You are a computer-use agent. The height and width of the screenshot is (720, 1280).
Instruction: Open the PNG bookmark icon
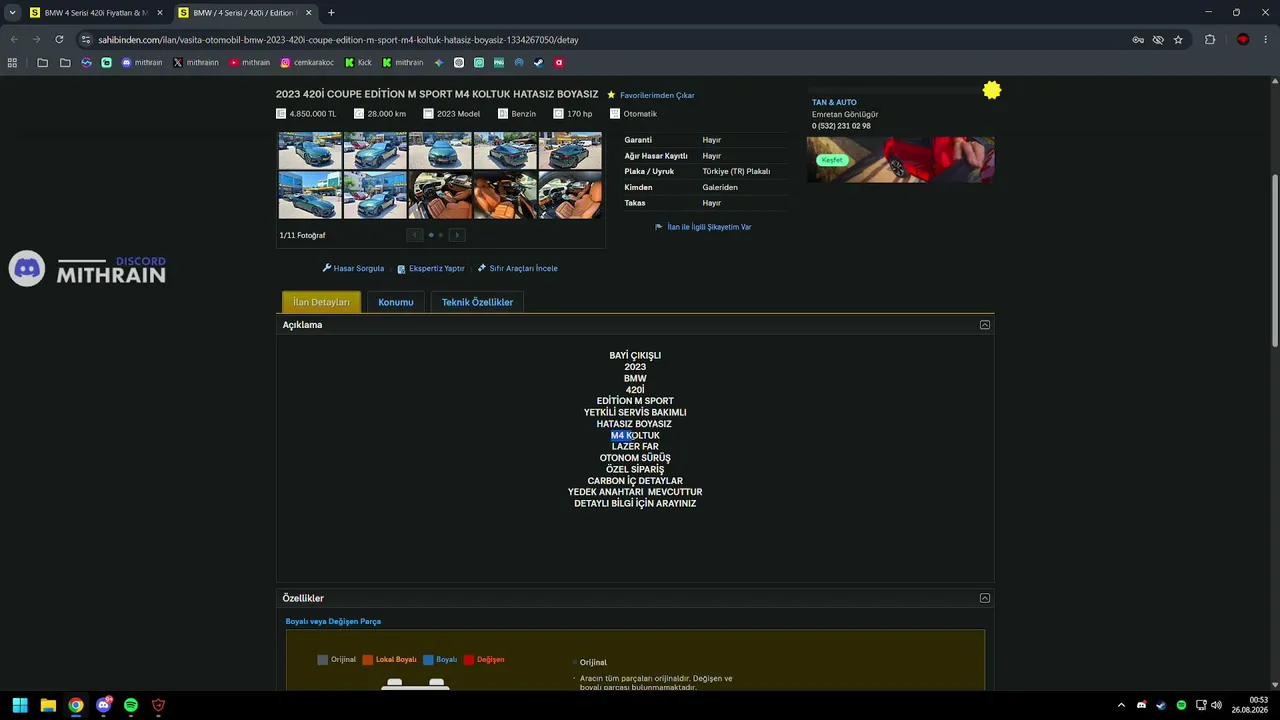pos(498,62)
